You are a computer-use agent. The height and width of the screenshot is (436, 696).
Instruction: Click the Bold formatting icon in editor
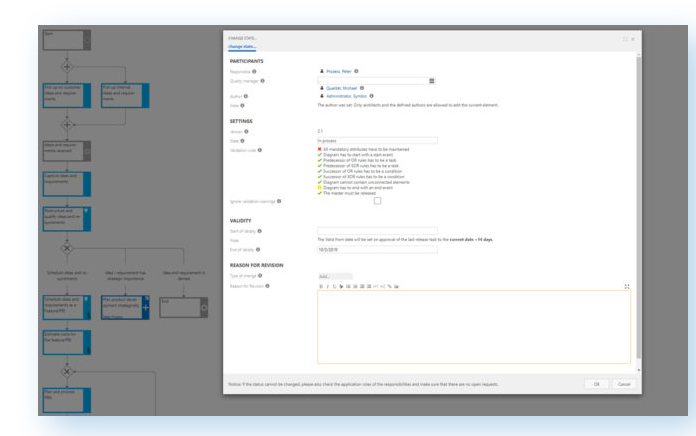tap(321, 286)
